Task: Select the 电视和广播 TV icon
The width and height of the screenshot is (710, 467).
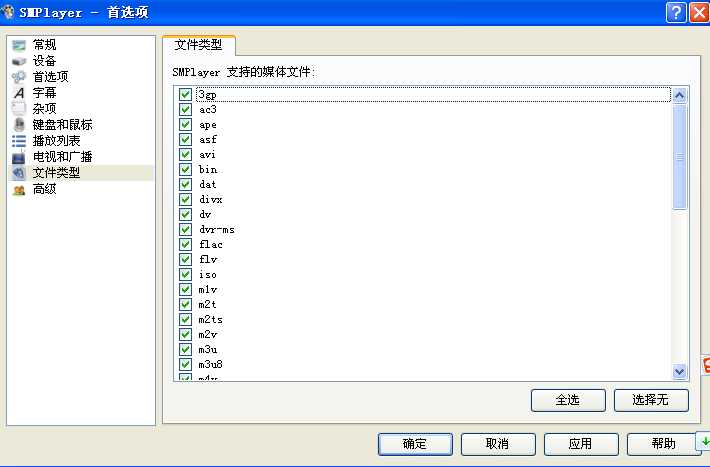Action: pyautogui.click(x=19, y=157)
